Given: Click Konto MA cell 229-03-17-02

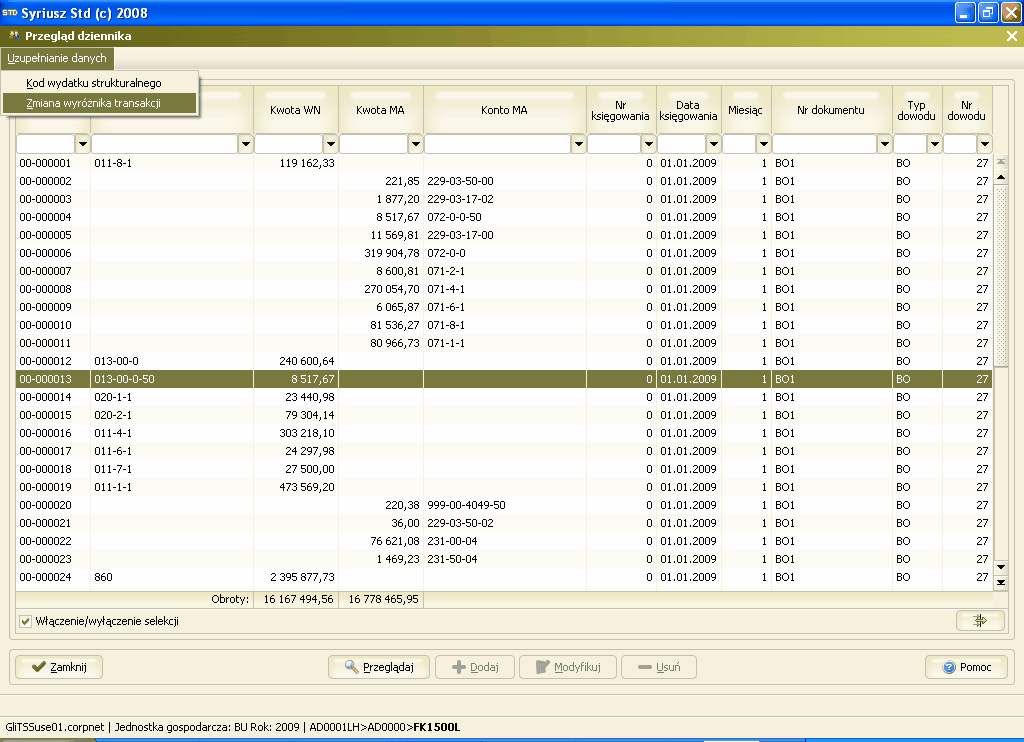Looking at the screenshot, I should tap(460, 199).
